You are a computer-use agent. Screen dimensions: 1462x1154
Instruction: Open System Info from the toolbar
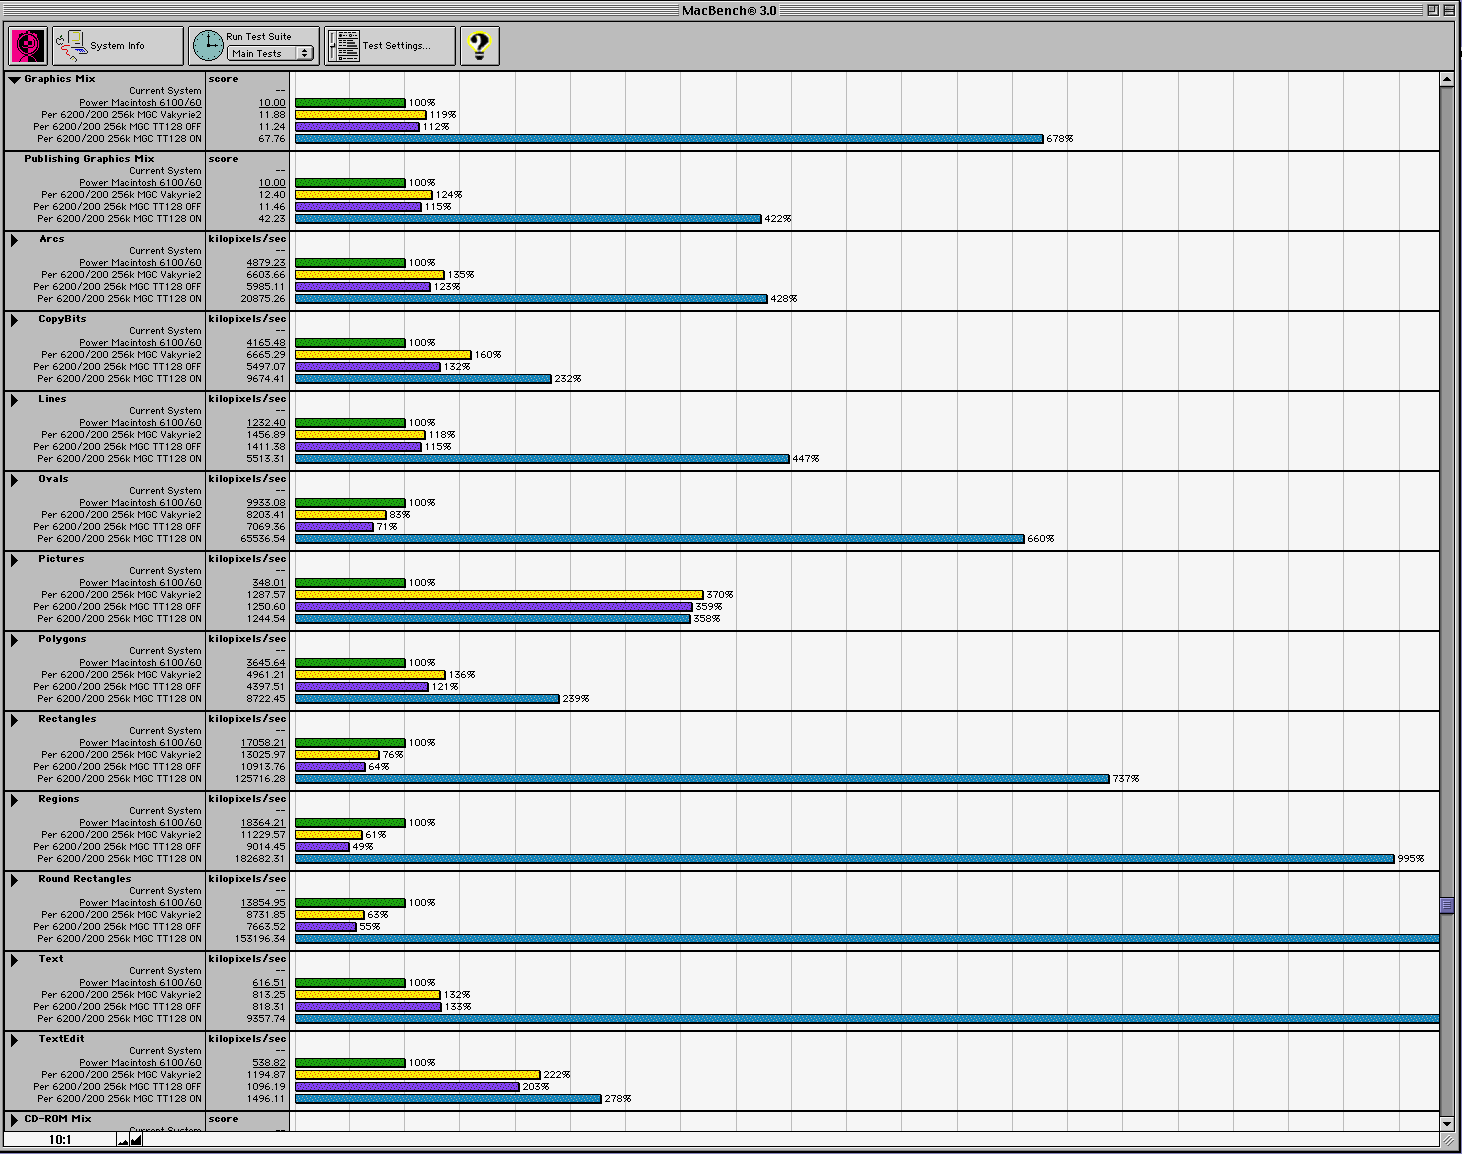tap(117, 46)
